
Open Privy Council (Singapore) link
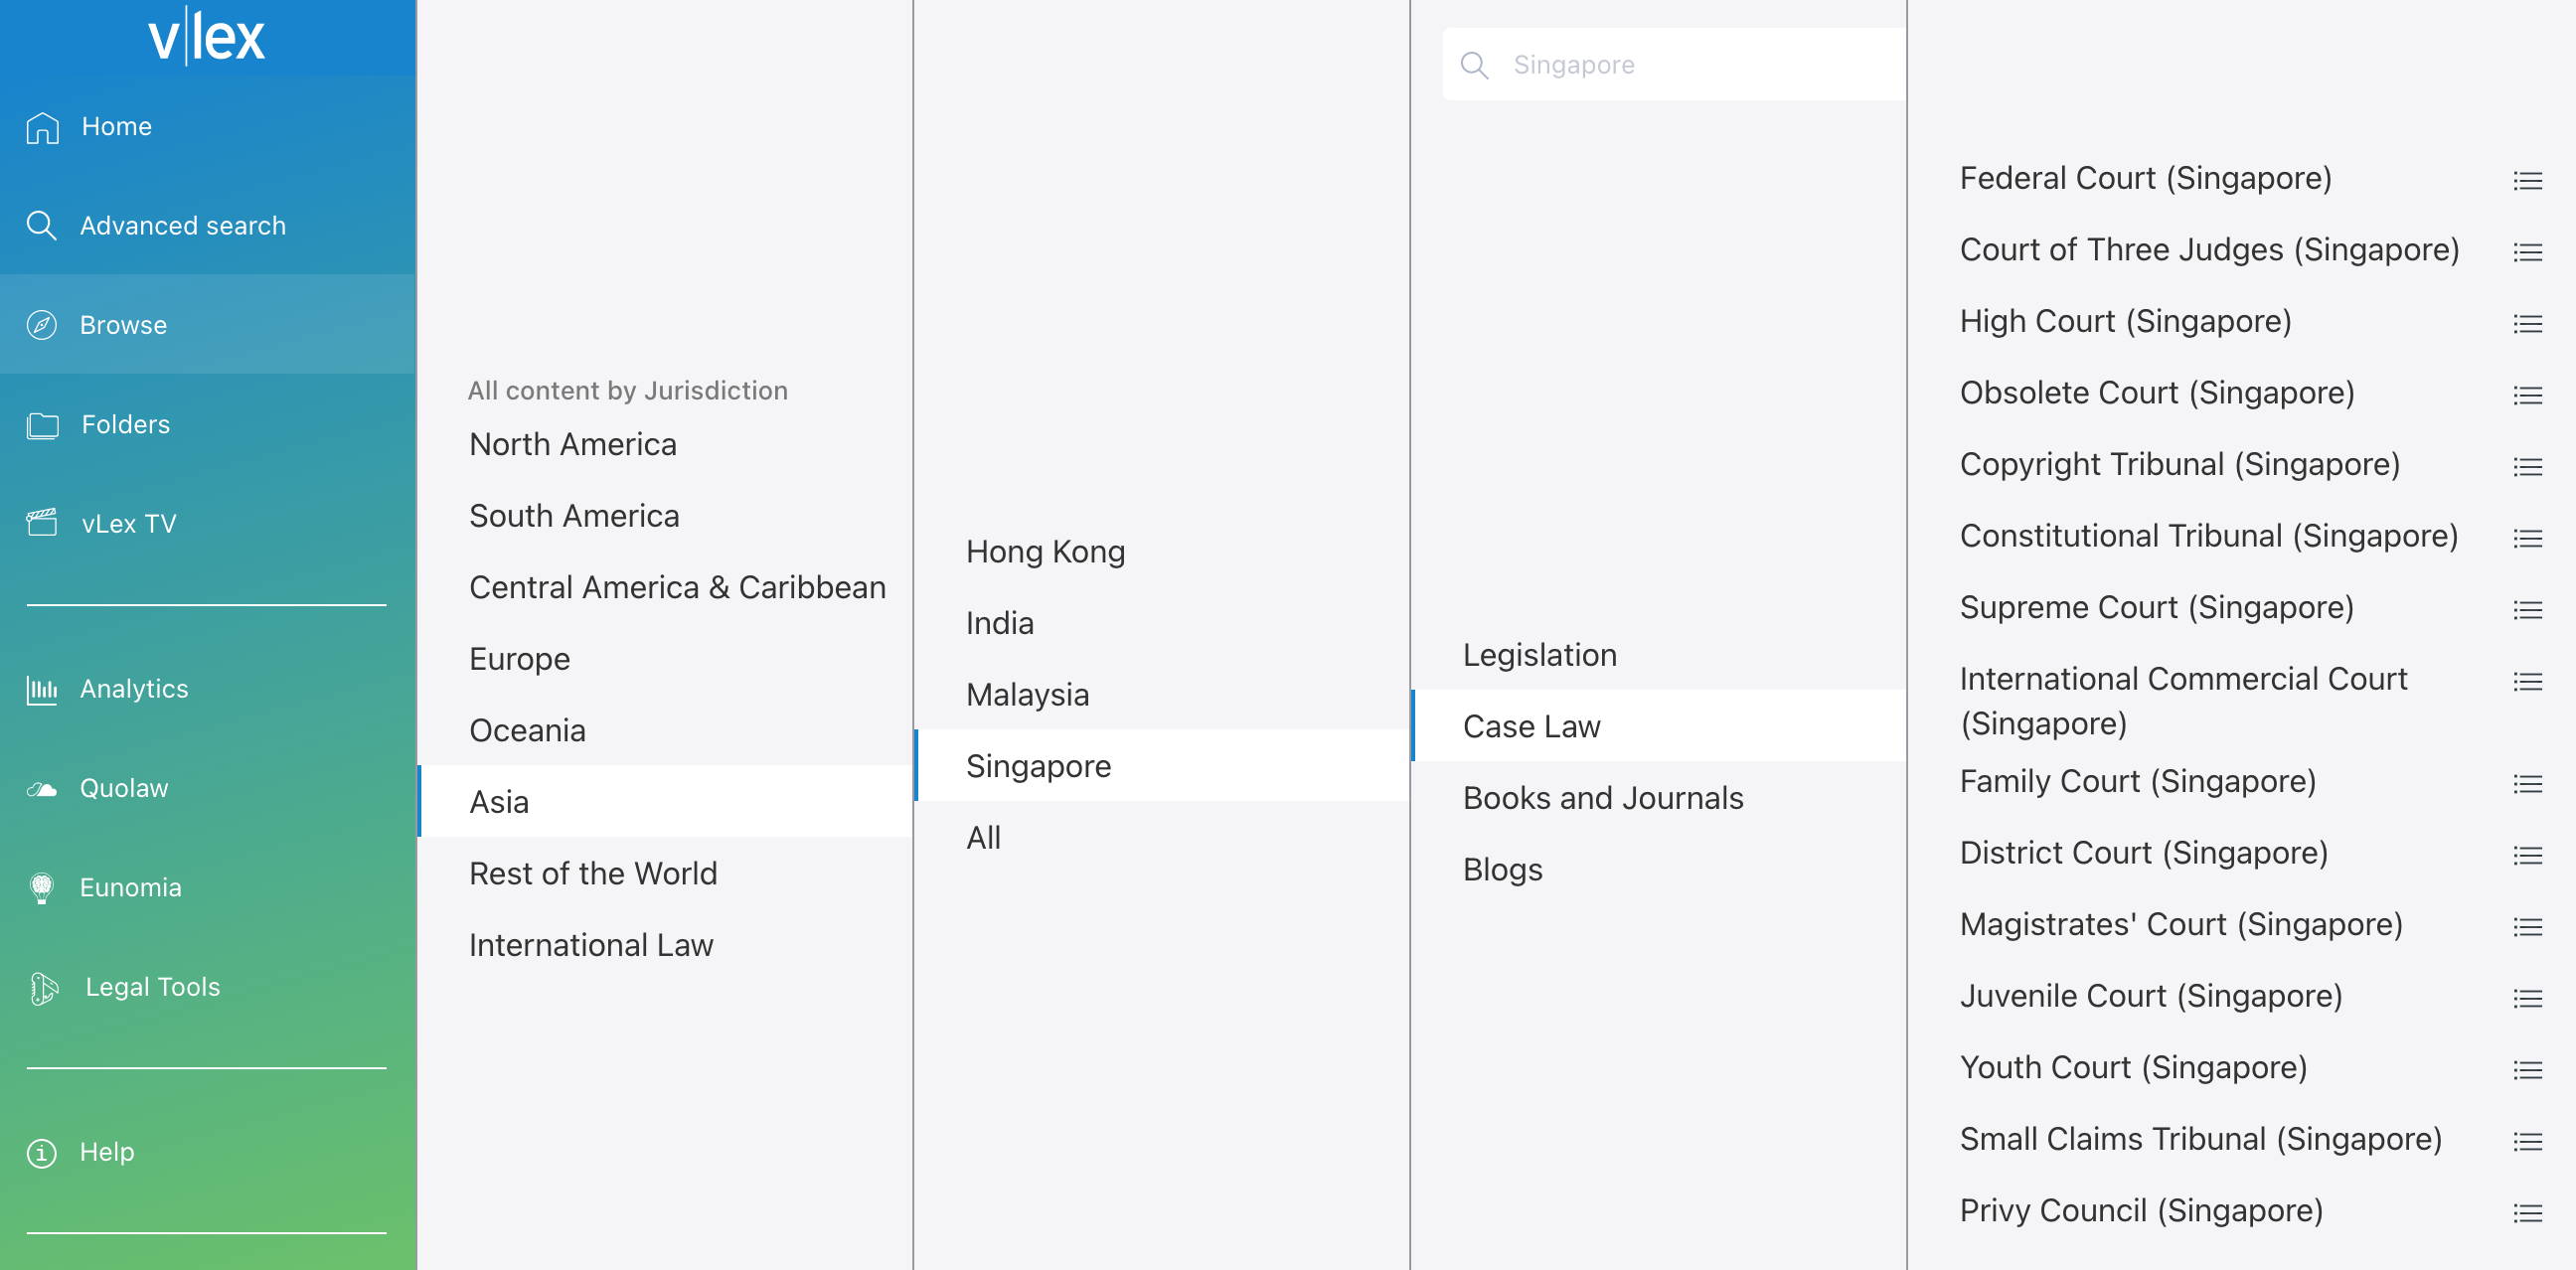[x=2141, y=1211]
